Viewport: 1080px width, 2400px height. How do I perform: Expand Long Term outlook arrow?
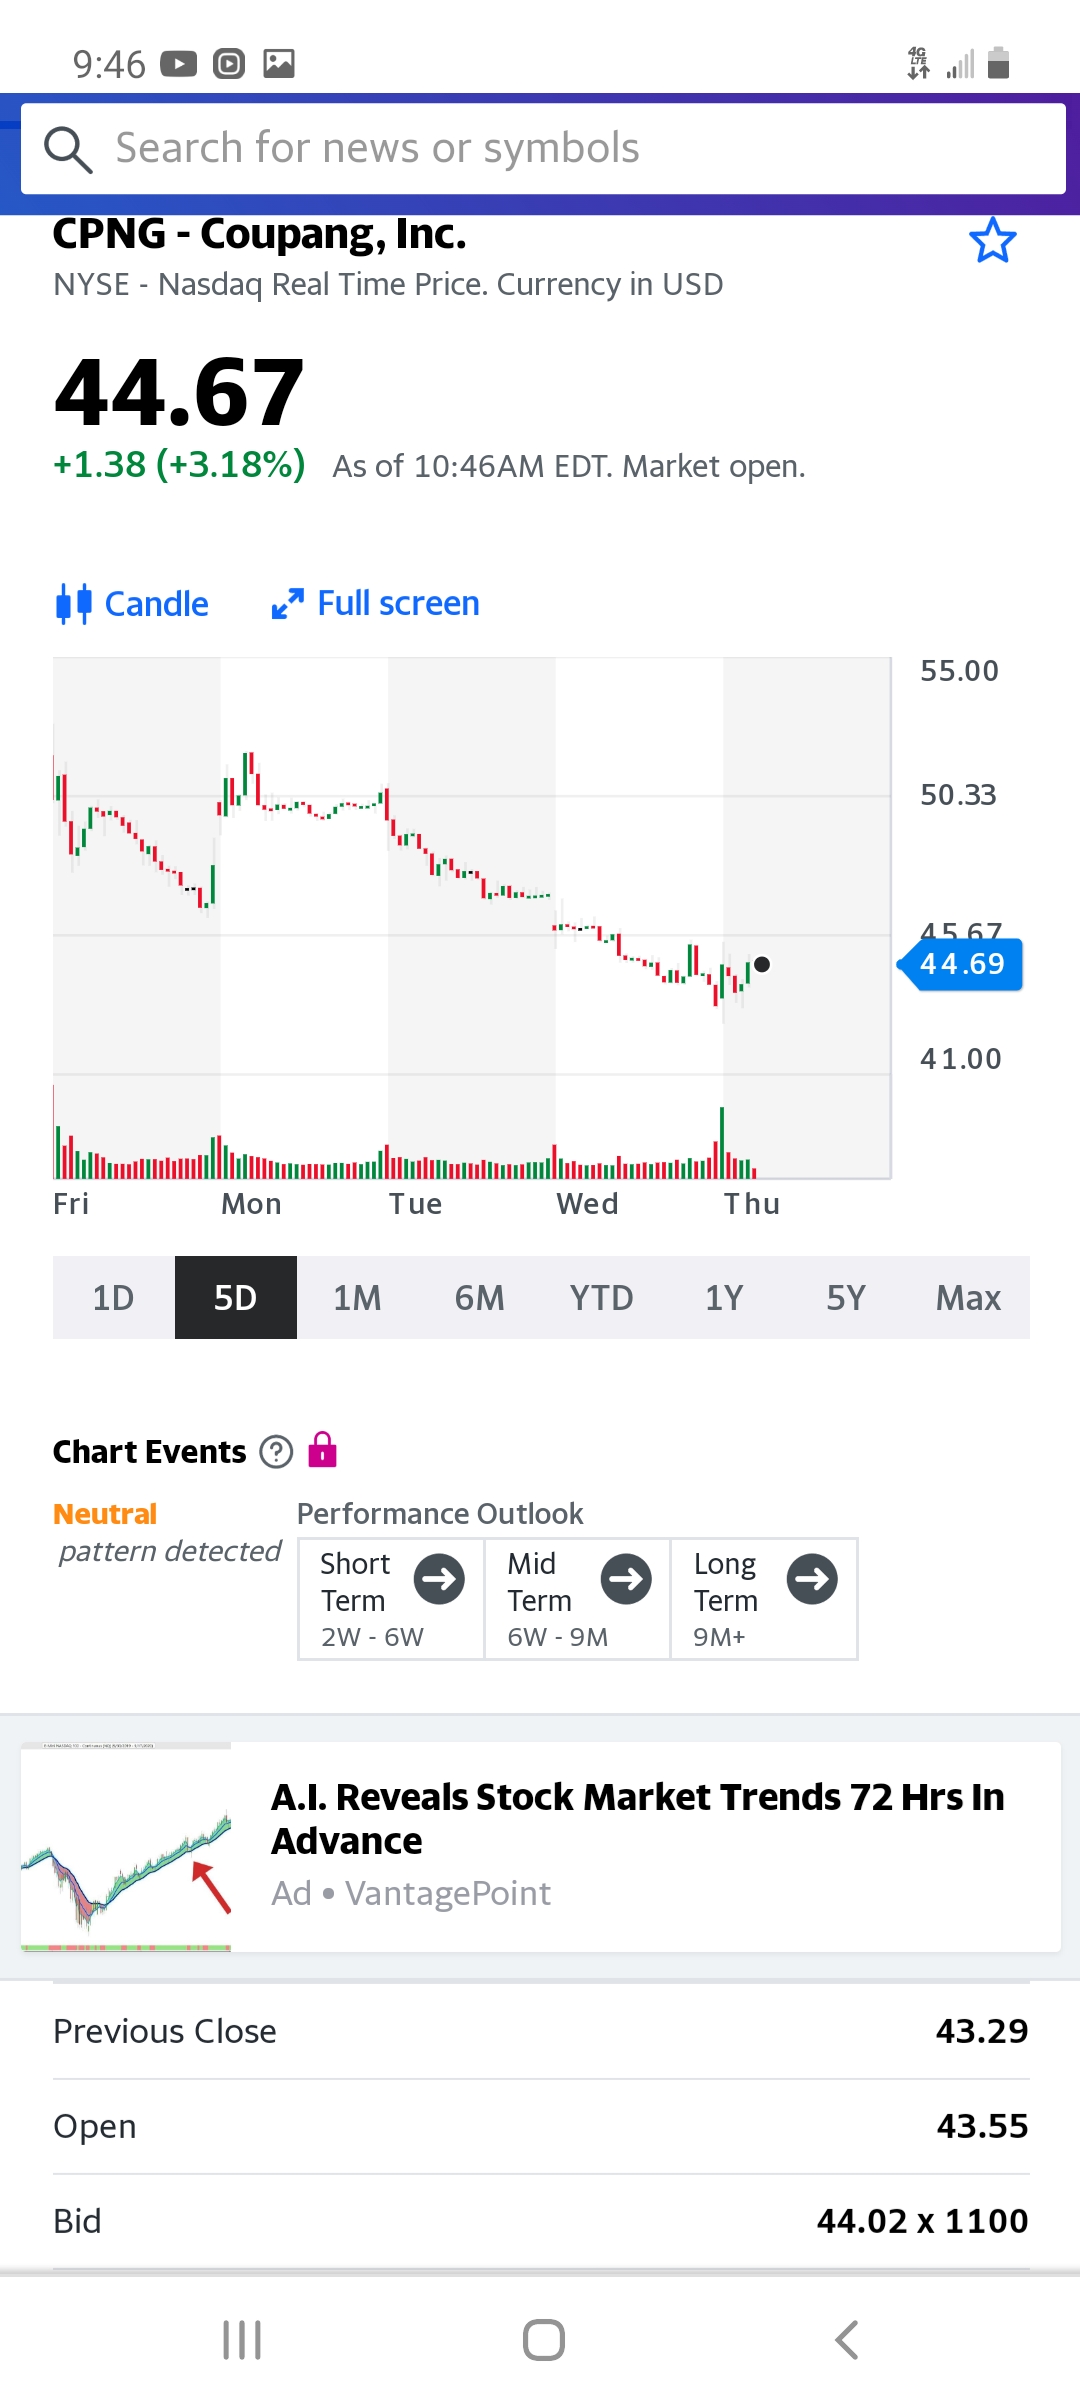812,1579
